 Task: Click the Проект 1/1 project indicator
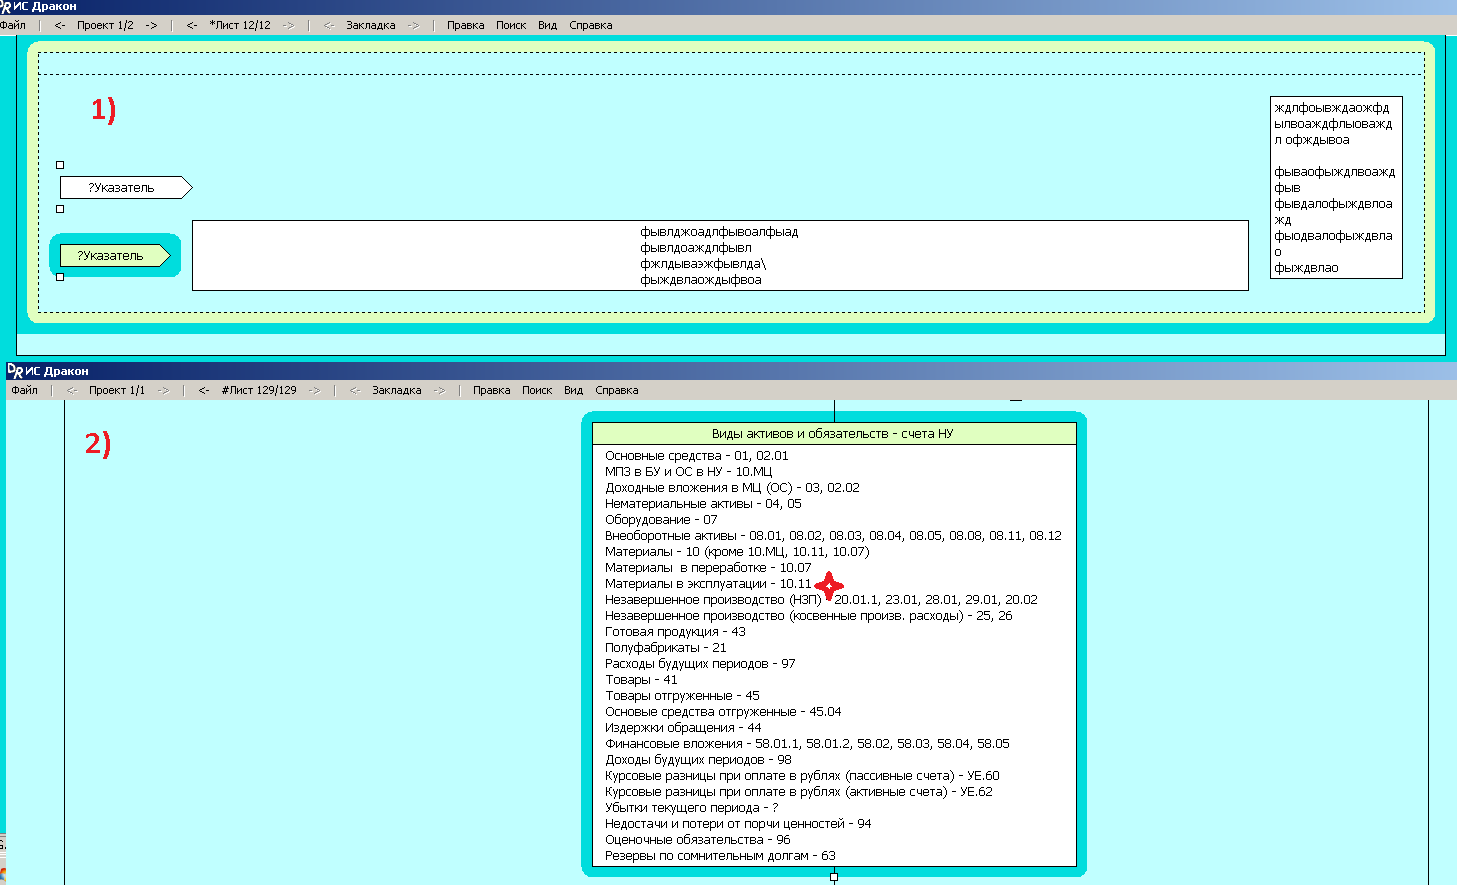tap(116, 390)
